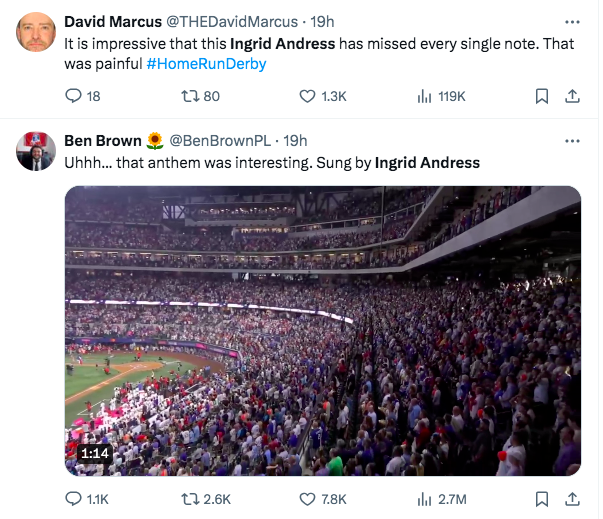Share David Marcus's tweet
This screenshot has width=603, height=519.
[572, 96]
